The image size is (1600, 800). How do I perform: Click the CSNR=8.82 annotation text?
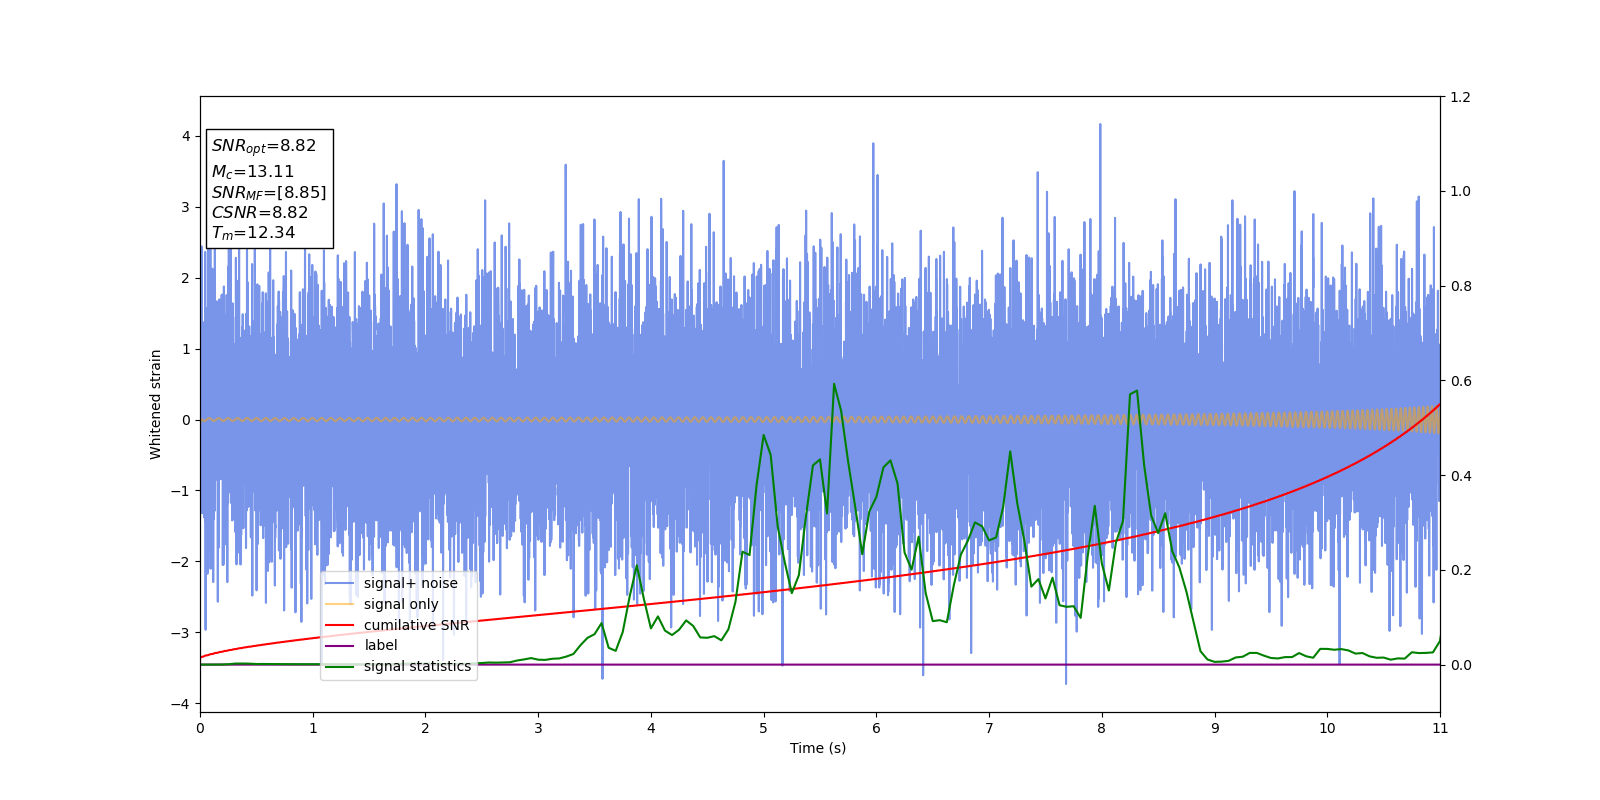[x=260, y=212]
